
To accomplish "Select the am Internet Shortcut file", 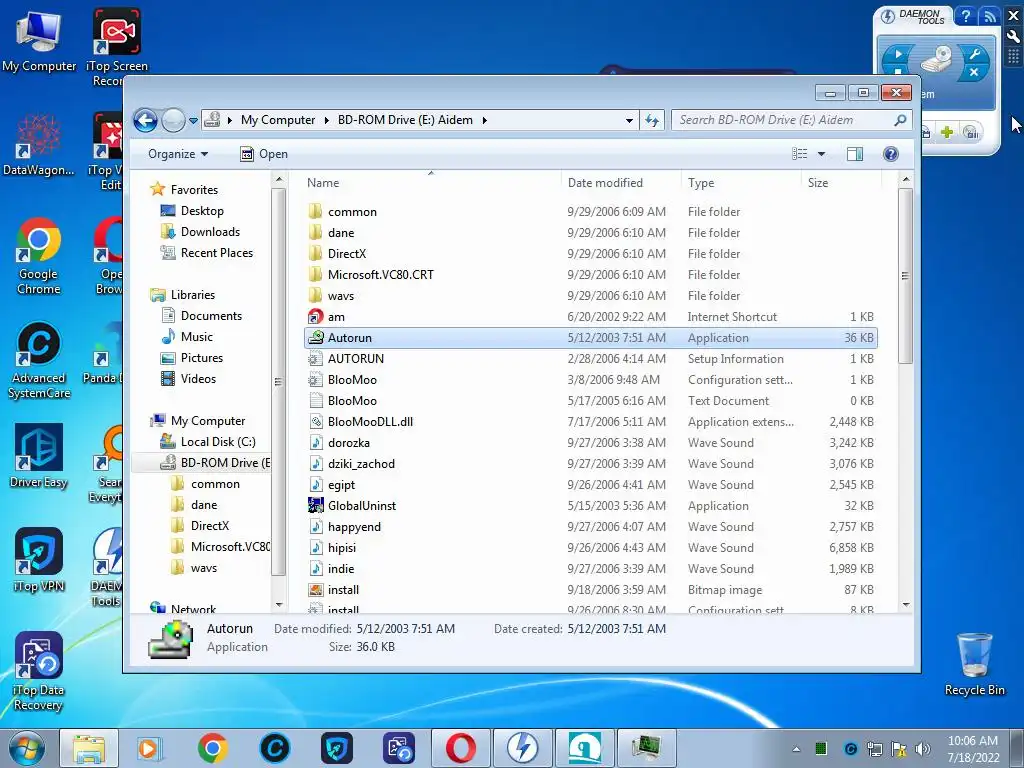I will tap(590, 317).
